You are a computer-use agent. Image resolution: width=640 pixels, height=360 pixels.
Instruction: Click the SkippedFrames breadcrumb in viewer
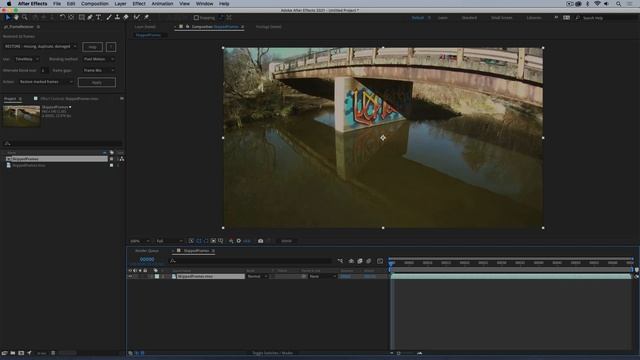coord(148,35)
